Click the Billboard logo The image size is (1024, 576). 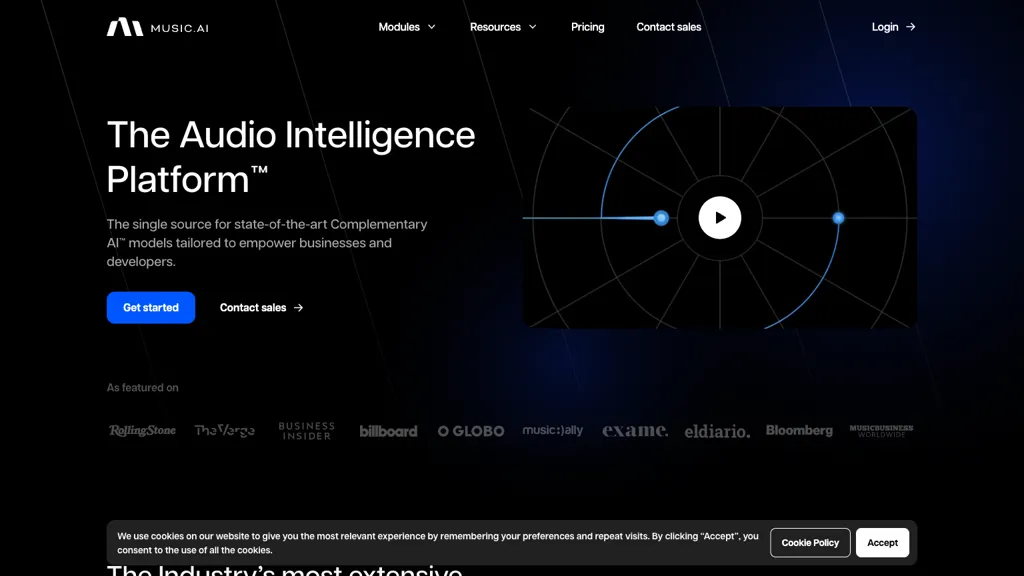click(388, 431)
